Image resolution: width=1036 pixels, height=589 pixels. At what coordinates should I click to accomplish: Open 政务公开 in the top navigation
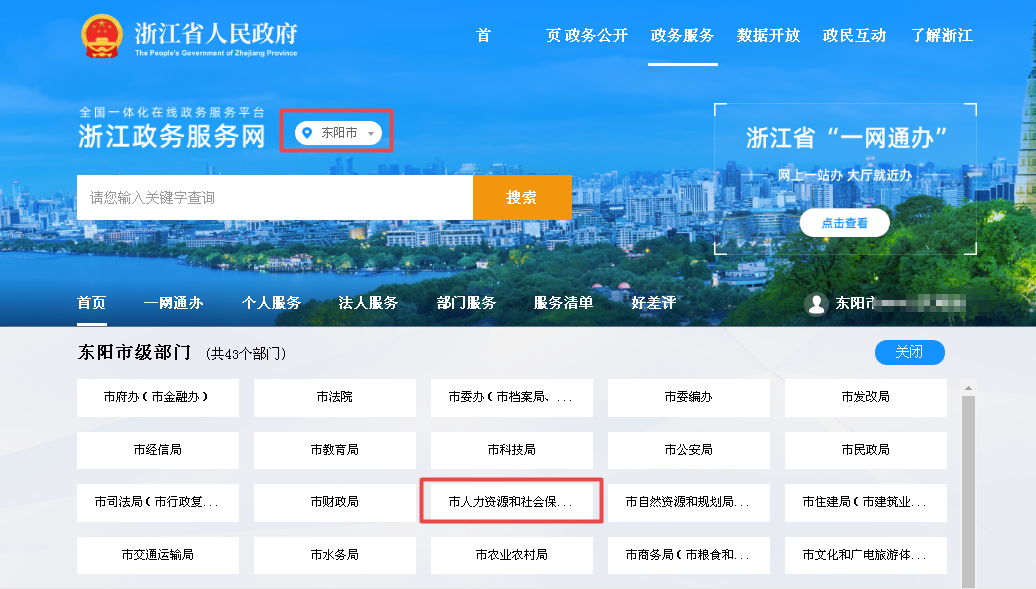click(596, 35)
